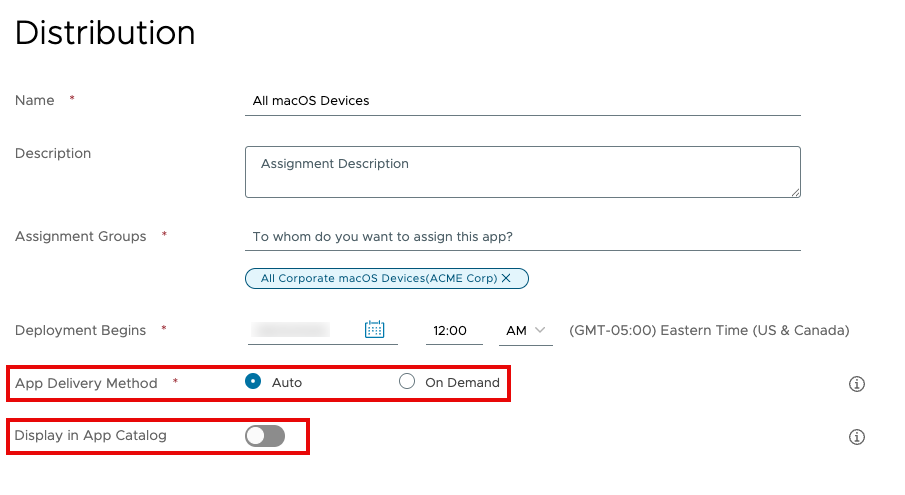The height and width of the screenshot is (495, 905).
Task: Choose the On Demand radio button
Action: (407, 382)
